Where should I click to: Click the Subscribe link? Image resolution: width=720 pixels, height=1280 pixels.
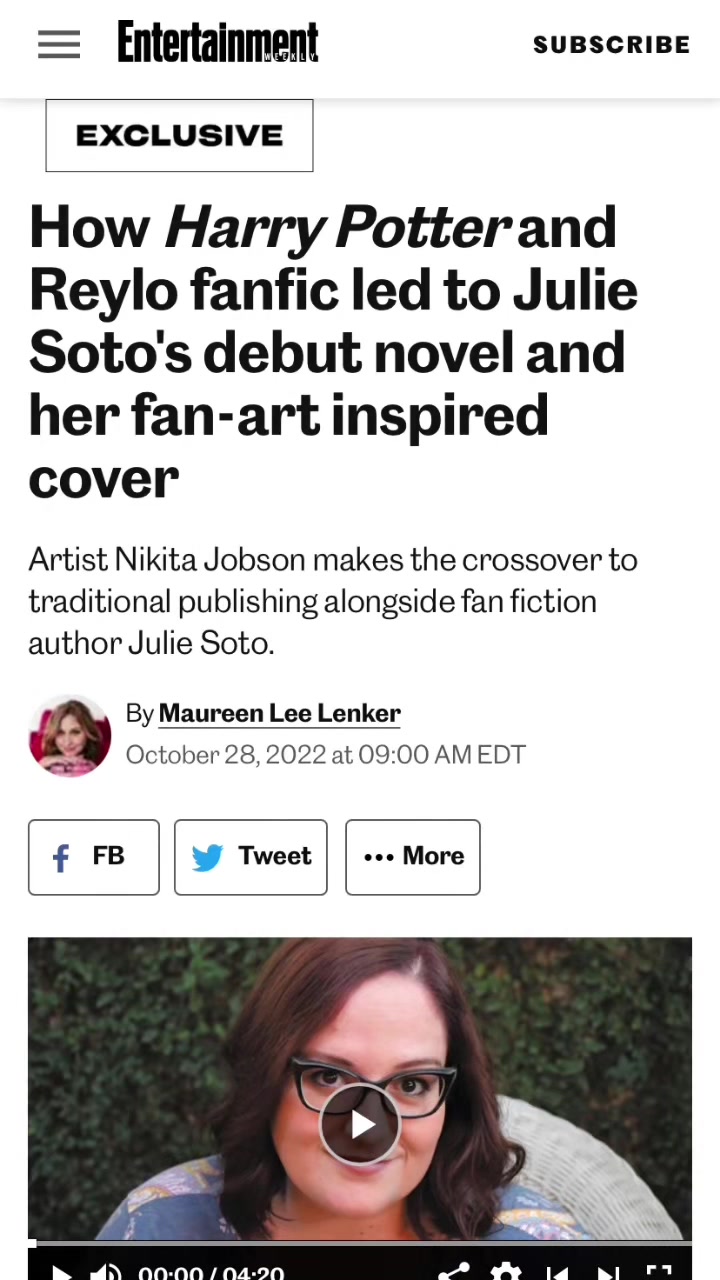pyautogui.click(x=611, y=45)
